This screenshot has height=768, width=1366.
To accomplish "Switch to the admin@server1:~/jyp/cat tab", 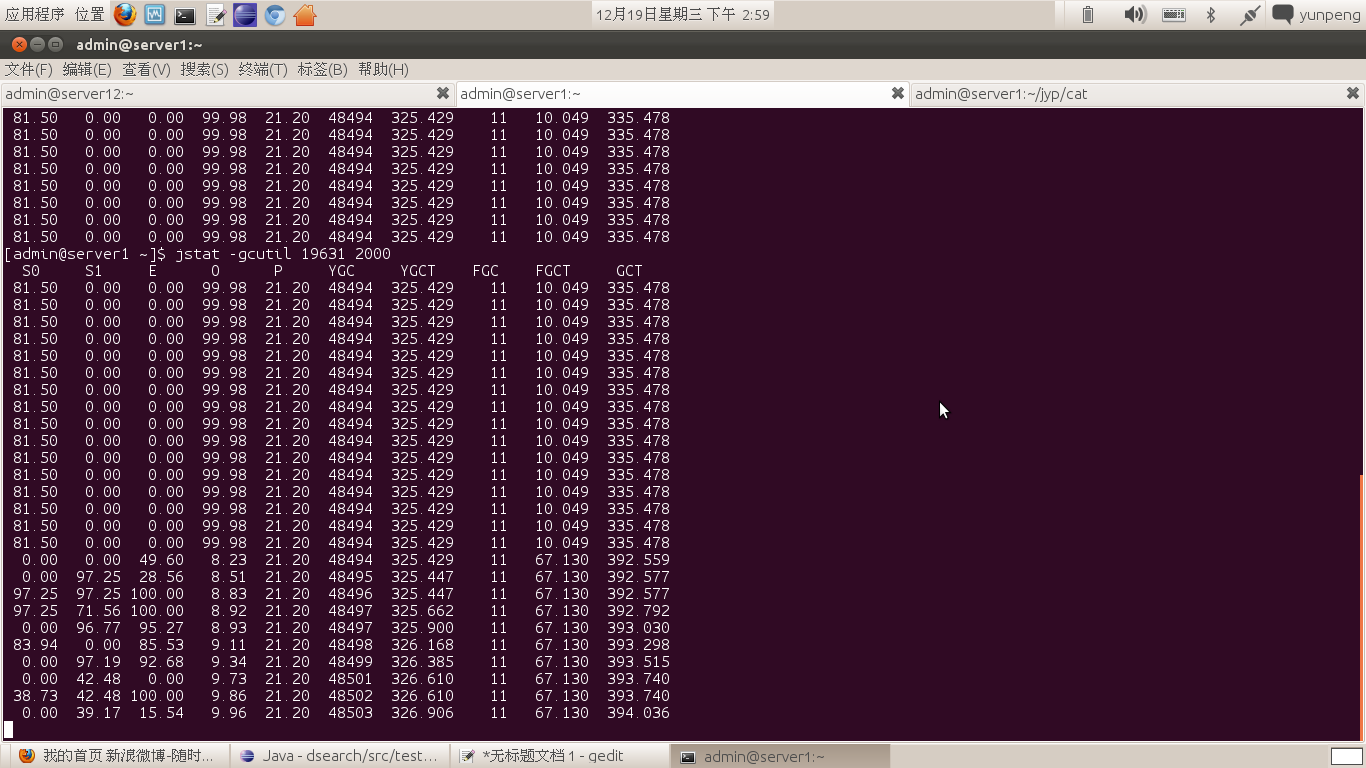I will point(1138,94).
